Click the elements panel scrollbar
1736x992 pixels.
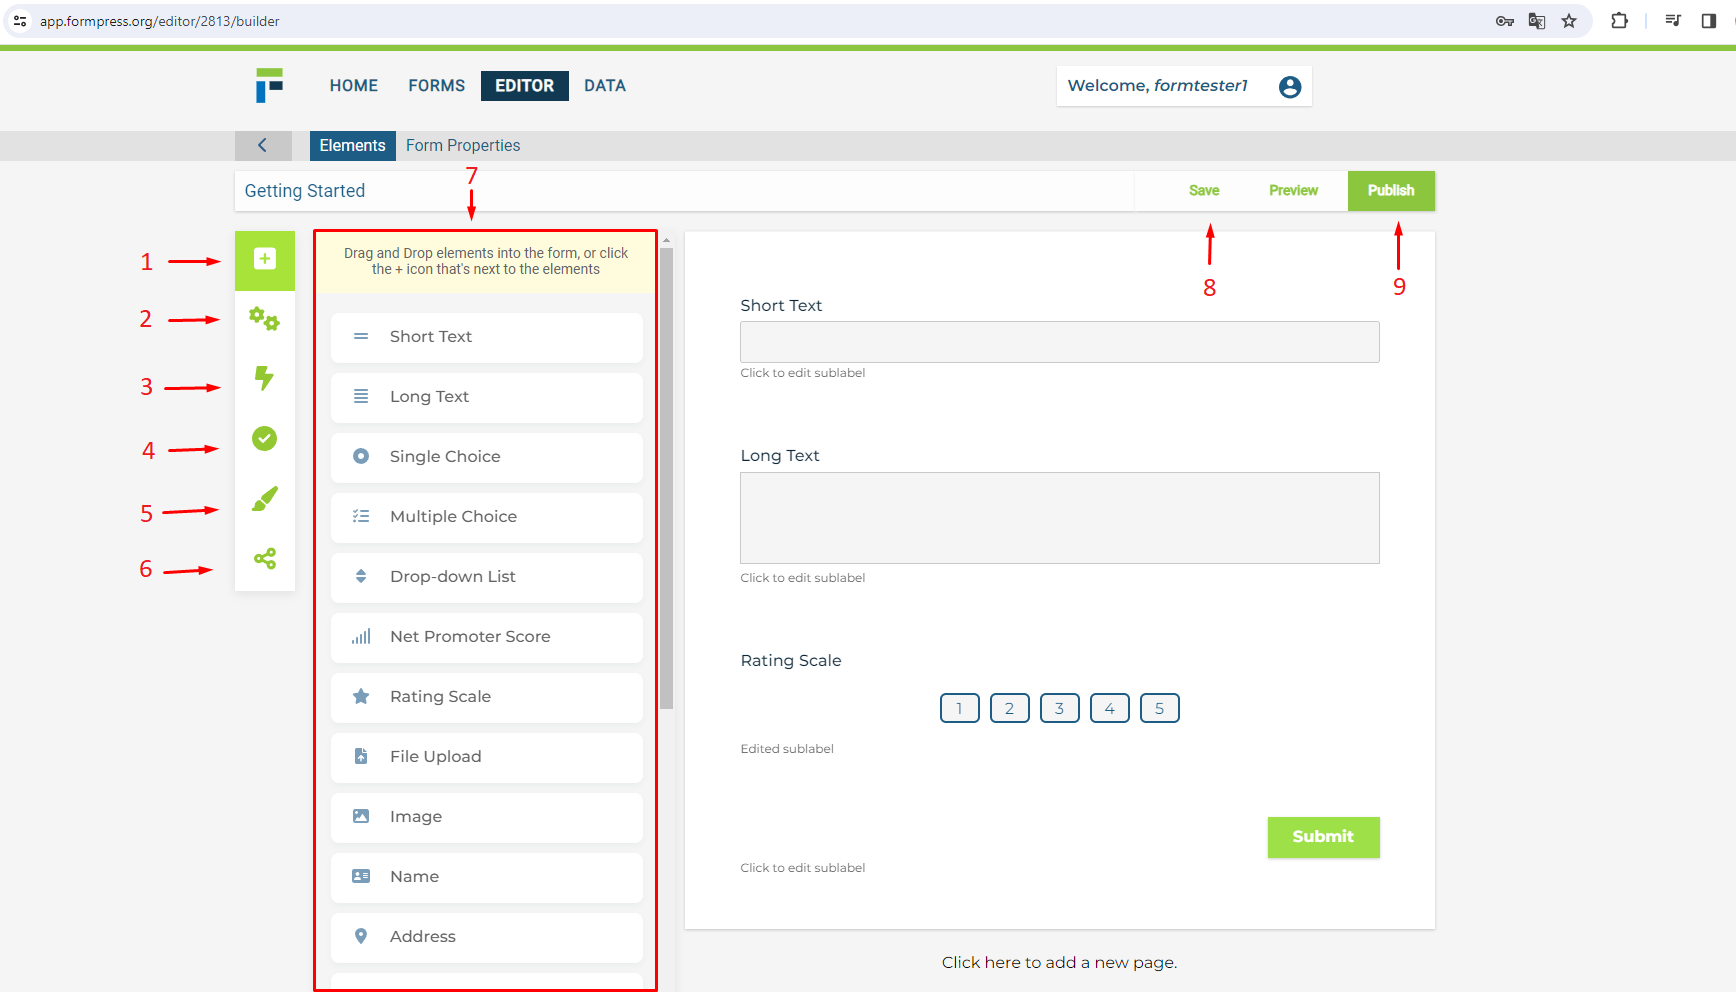point(666,478)
